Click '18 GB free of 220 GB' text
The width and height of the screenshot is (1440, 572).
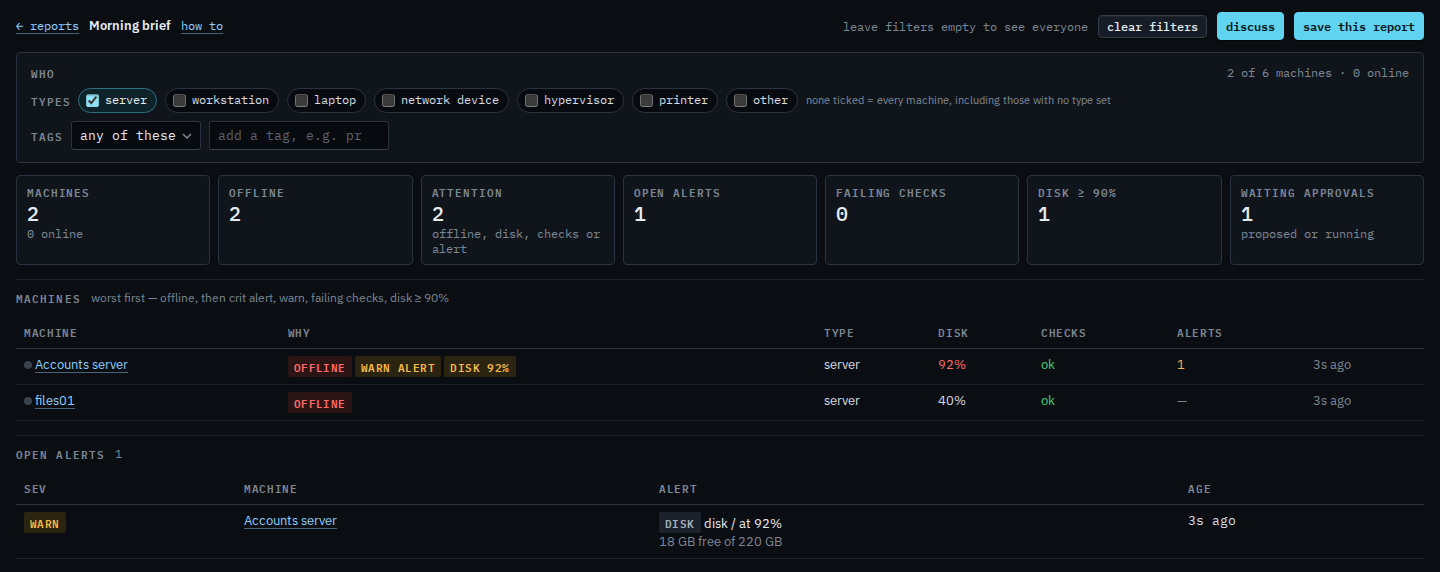(720, 542)
